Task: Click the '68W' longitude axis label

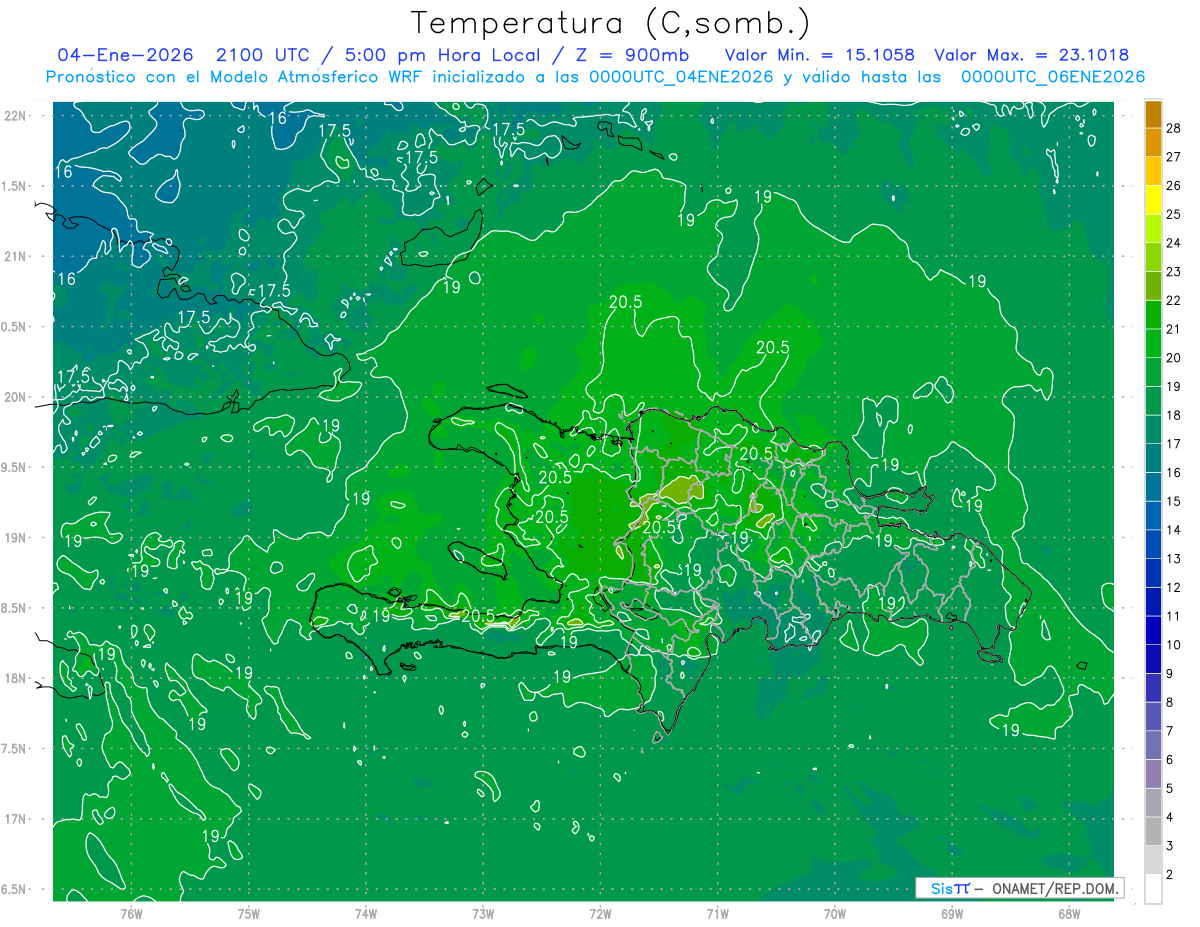Action: [x=1069, y=913]
